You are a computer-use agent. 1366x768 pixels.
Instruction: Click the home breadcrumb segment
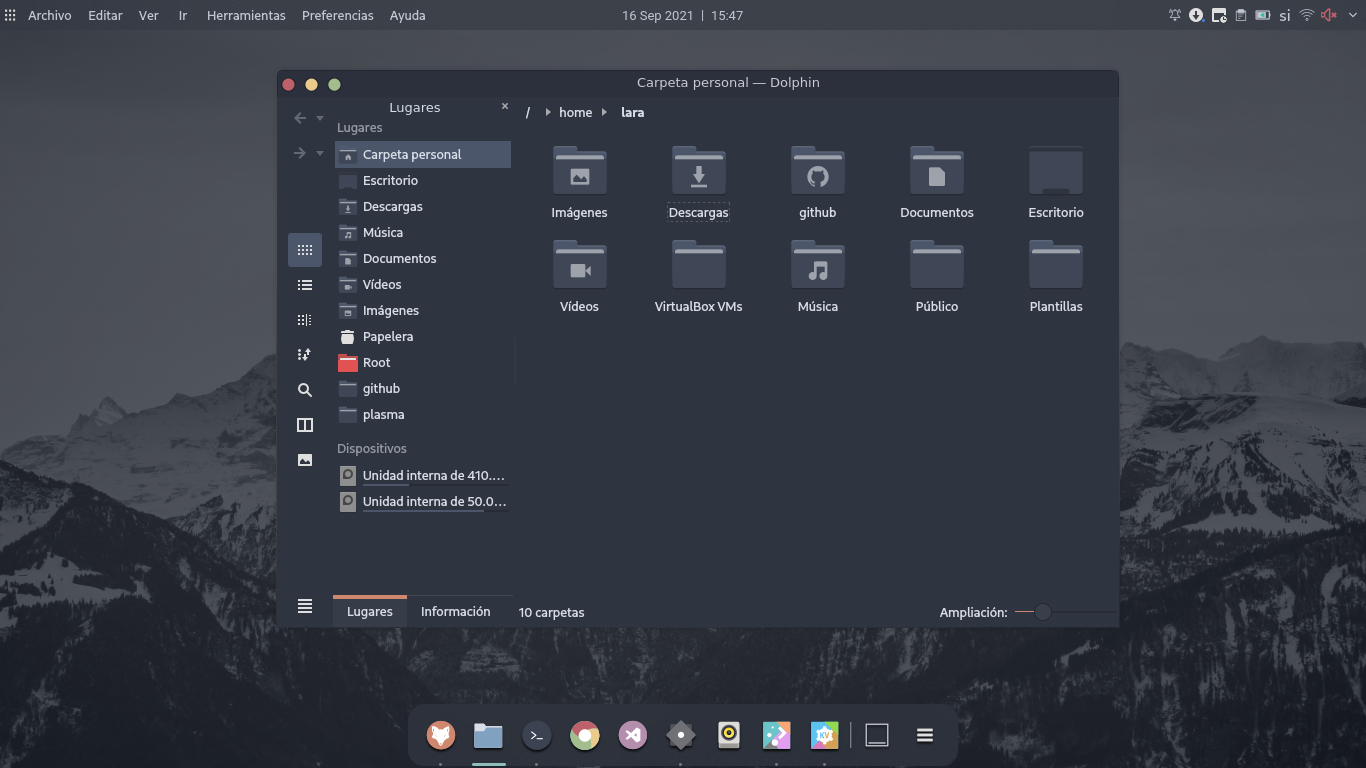(575, 112)
